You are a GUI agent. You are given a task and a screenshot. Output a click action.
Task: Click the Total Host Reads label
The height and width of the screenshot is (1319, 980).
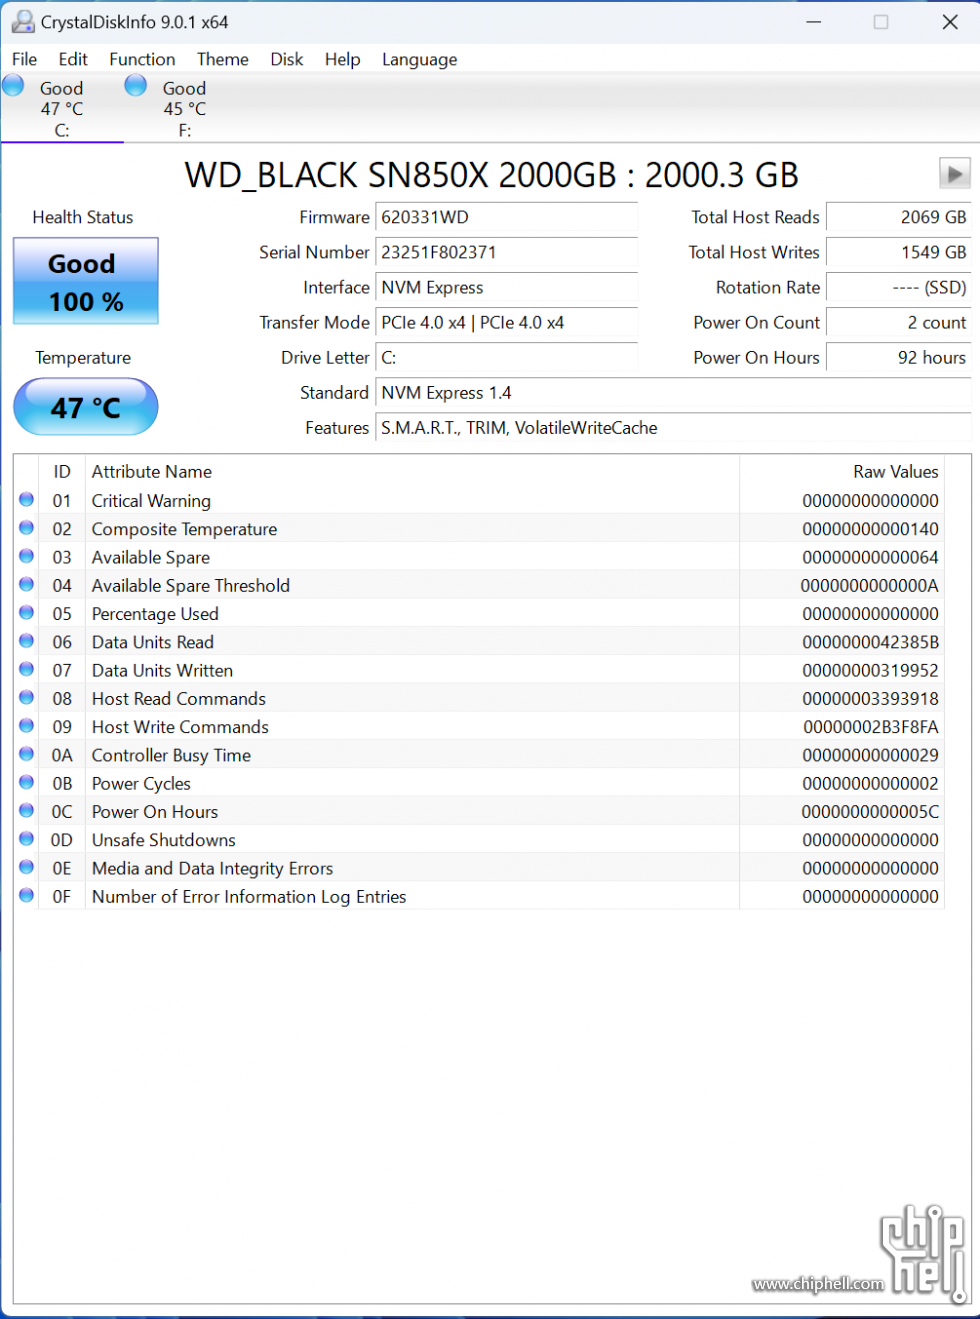[x=755, y=217]
